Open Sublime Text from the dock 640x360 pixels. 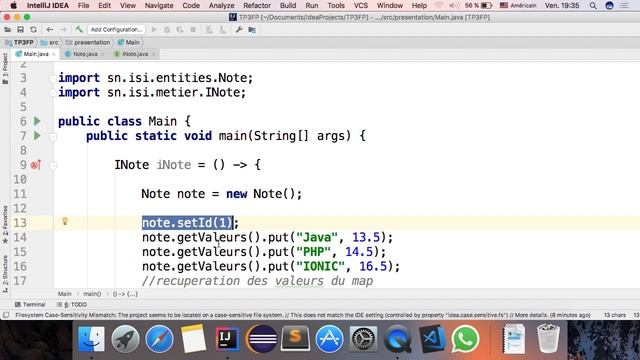296,339
